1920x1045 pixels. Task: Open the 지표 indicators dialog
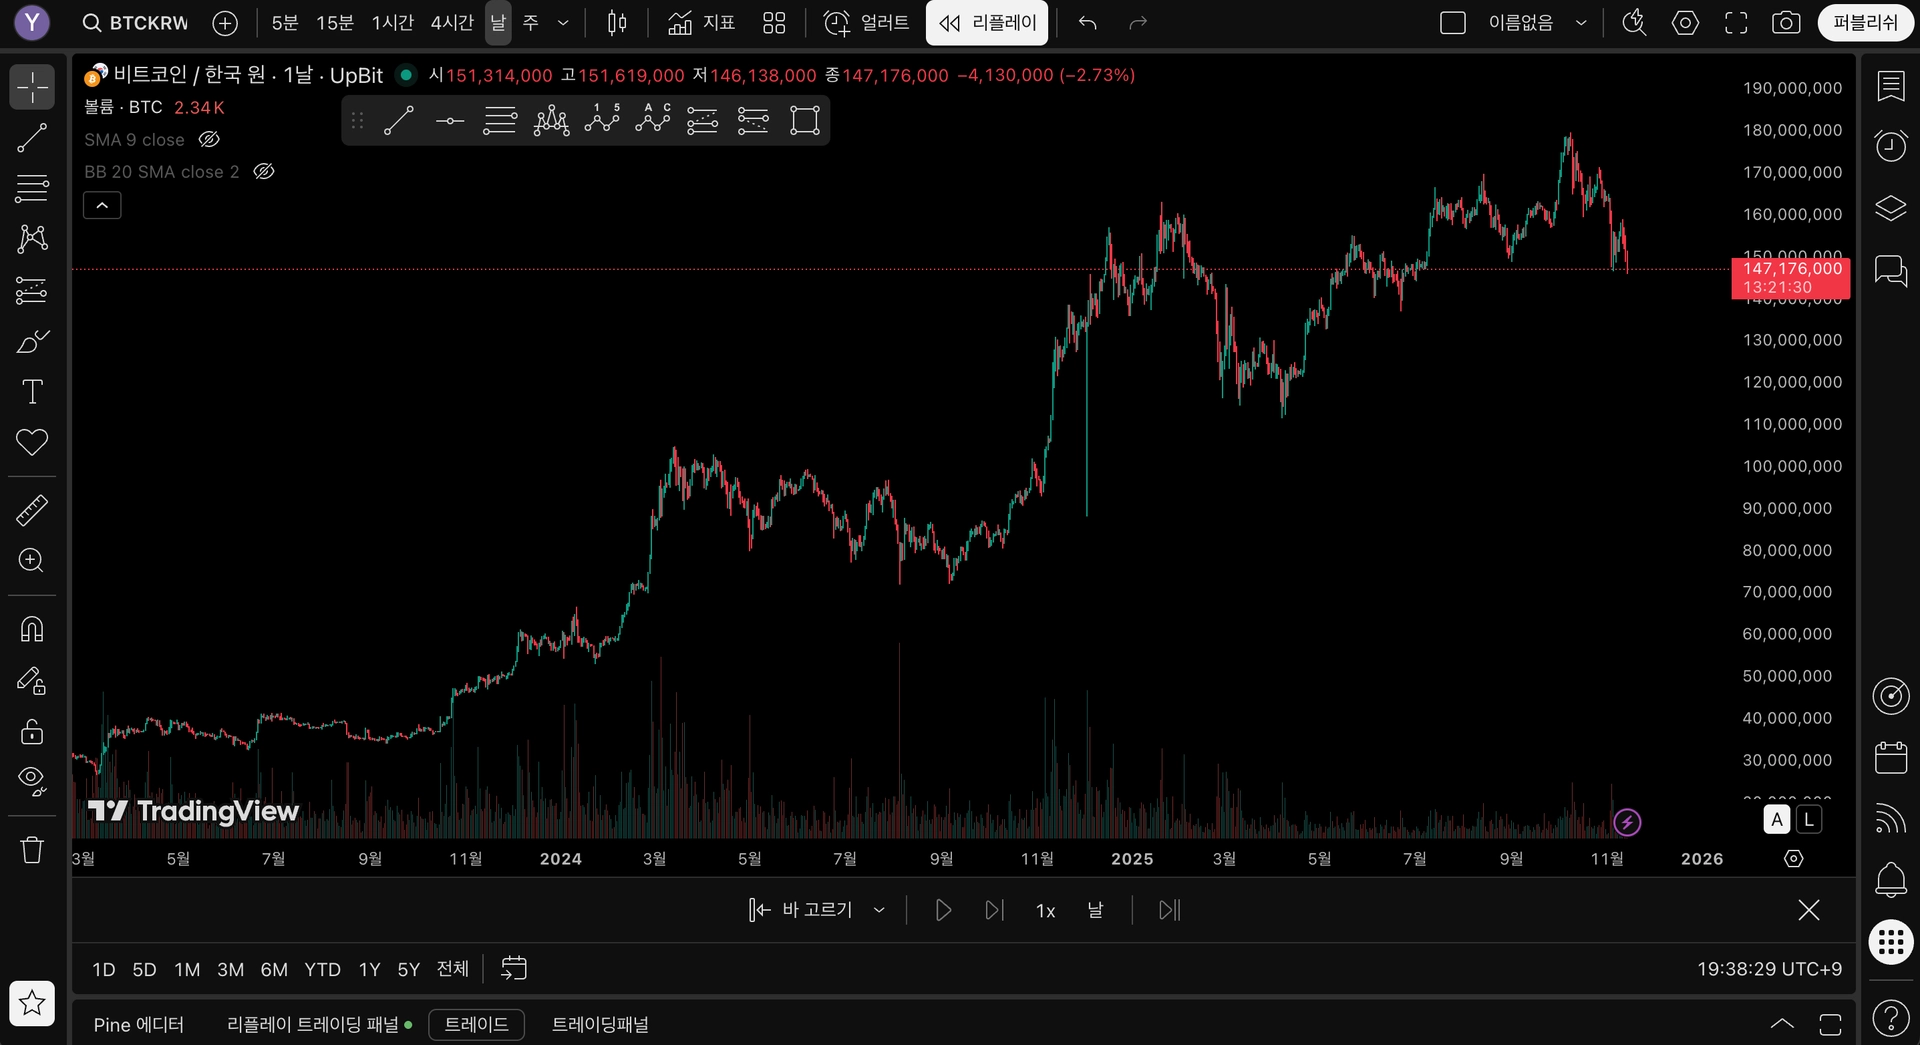702,23
